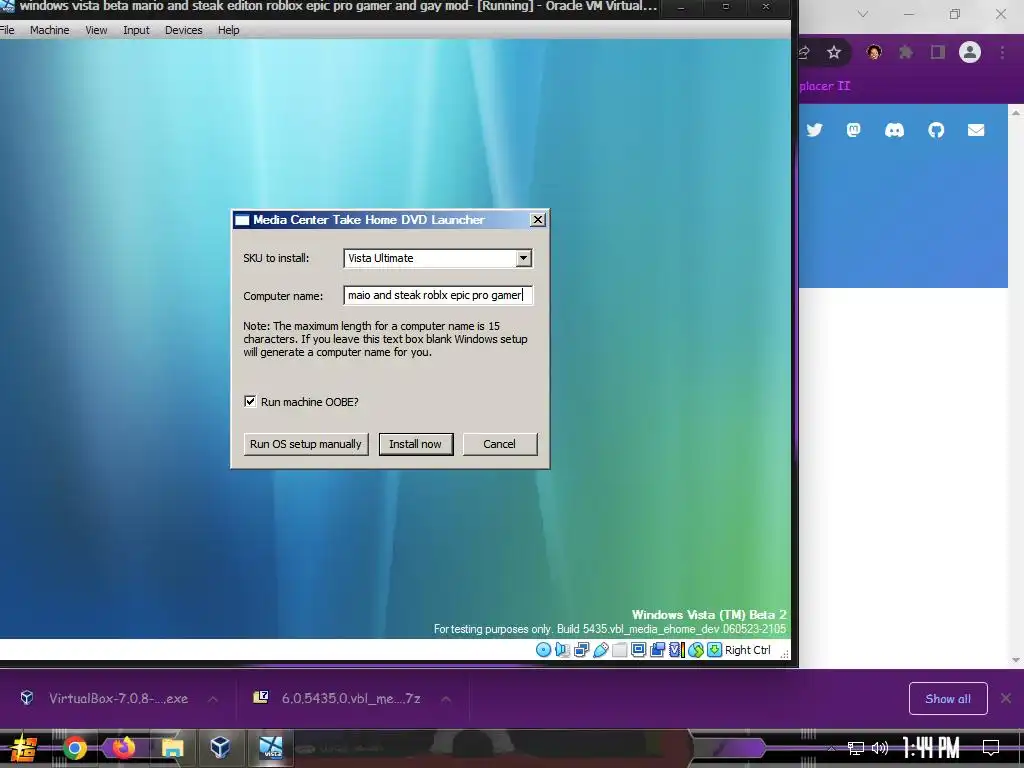Viewport: 1024px width, 768px height.
Task: Click the Discord icon in the browser page
Action: [x=894, y=131]
